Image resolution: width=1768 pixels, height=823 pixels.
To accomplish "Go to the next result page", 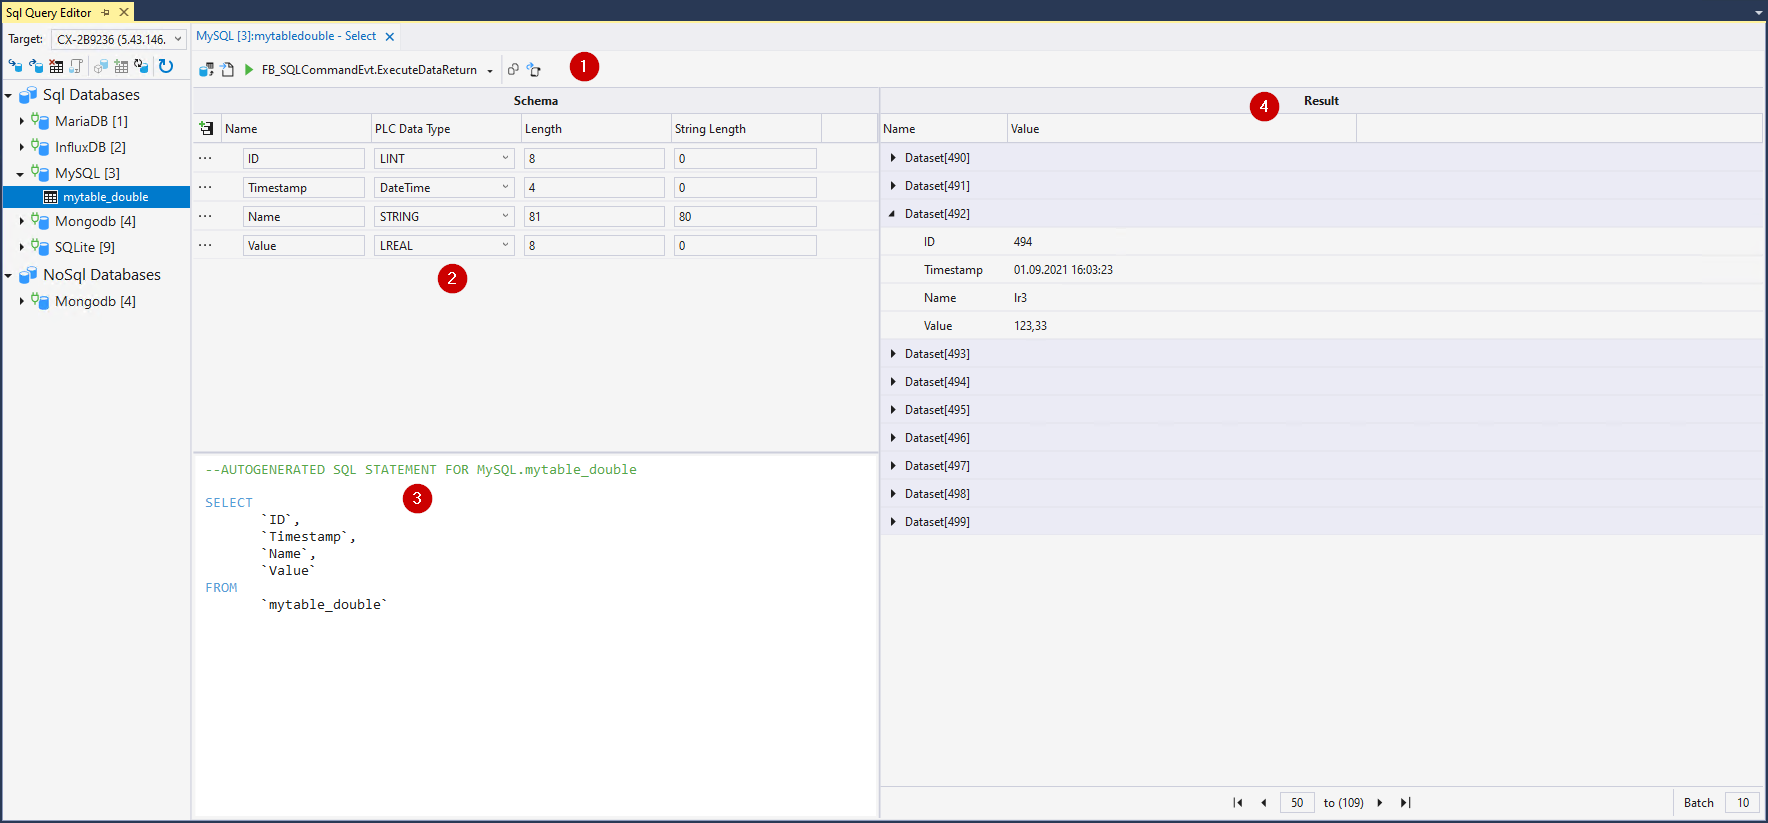I will [x=1380, y=802].
